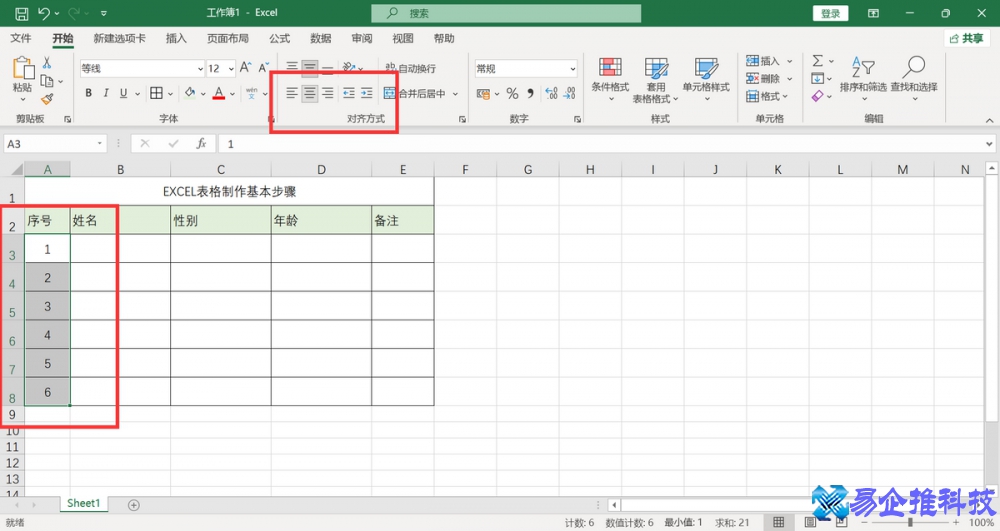Add a new sheet with plus button
Image resolution: width=1000 pixels, height=531 pixels.
(x=133, y=505)
